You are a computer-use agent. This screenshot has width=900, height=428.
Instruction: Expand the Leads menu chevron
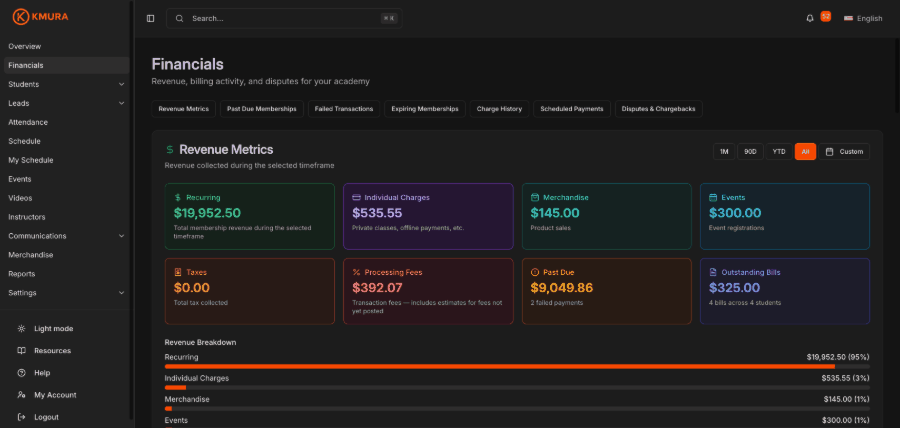coord(121,103)
